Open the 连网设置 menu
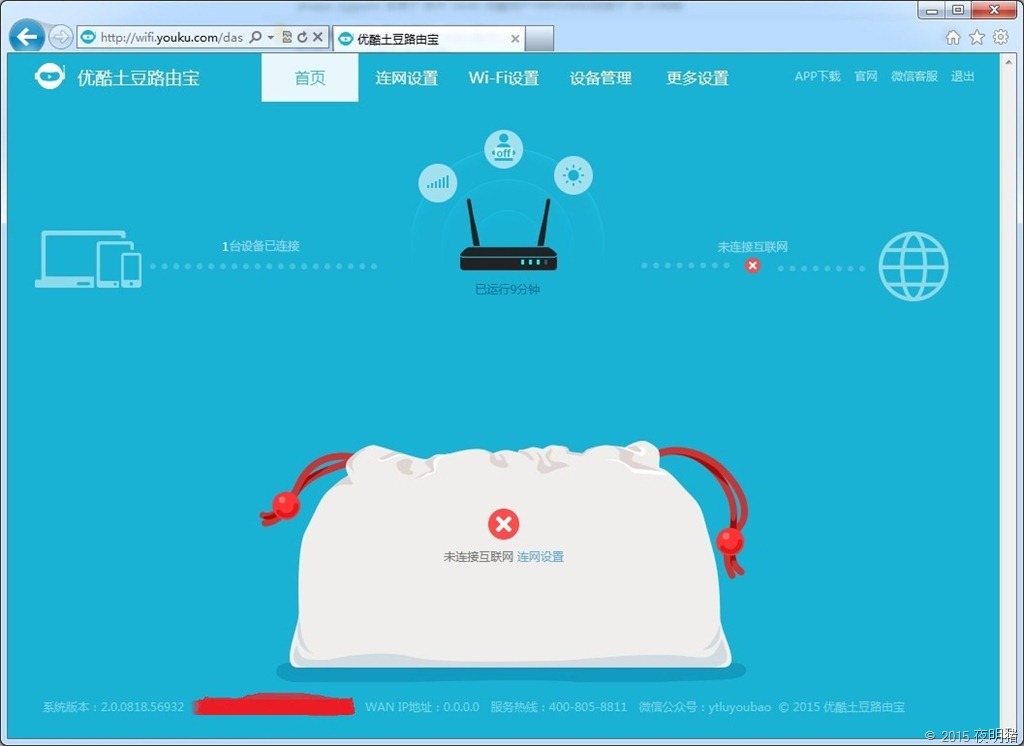 click(x=407, y=78)
